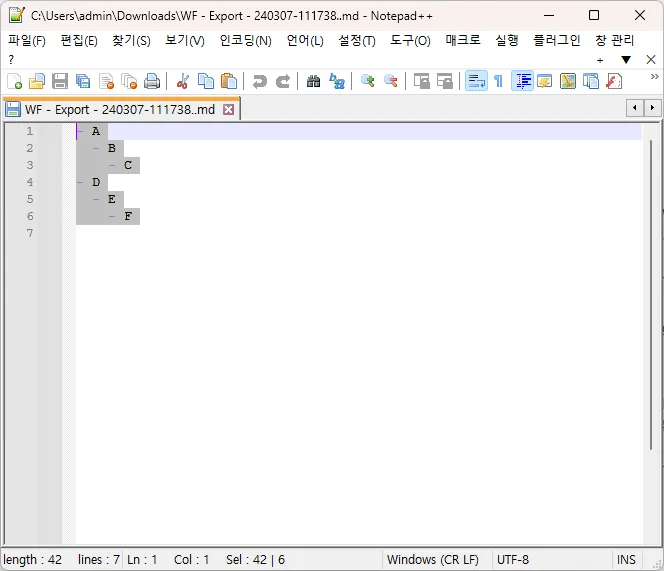Click line 5 text E
Viewport: 664px width, 571px height.
tap(112, 199)
